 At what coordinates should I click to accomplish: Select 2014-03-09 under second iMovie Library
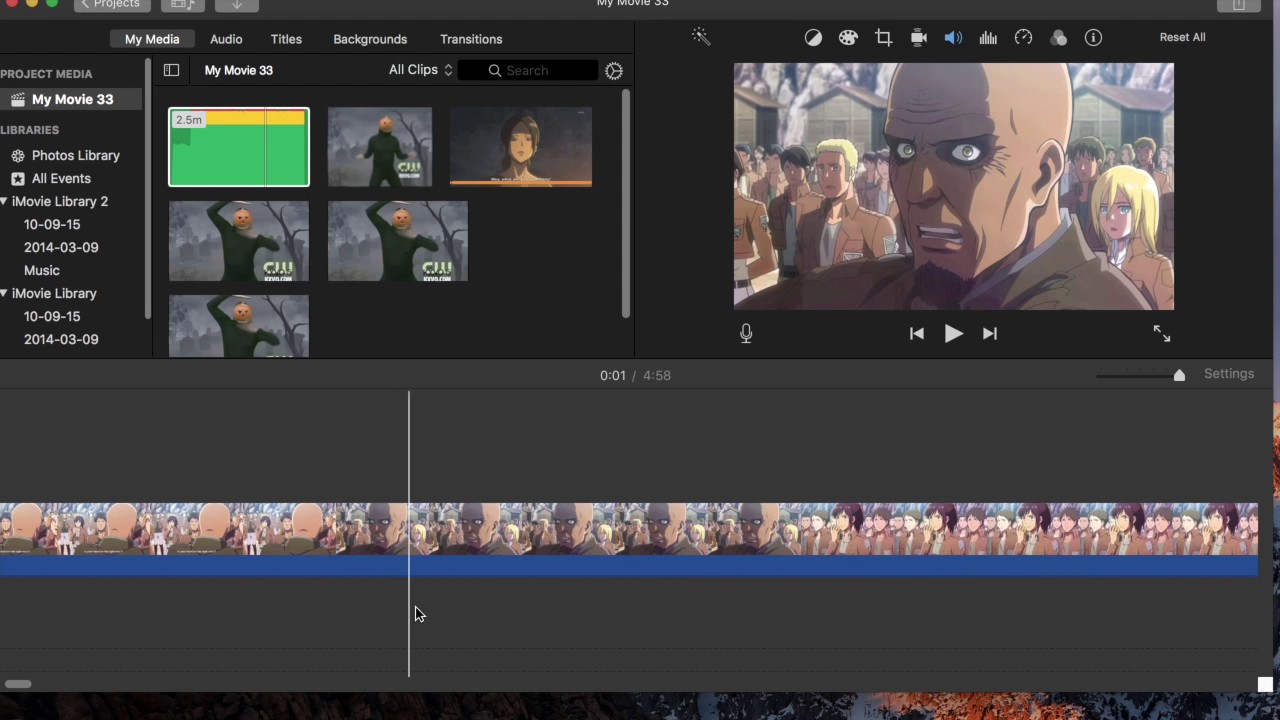coord(61,339)
